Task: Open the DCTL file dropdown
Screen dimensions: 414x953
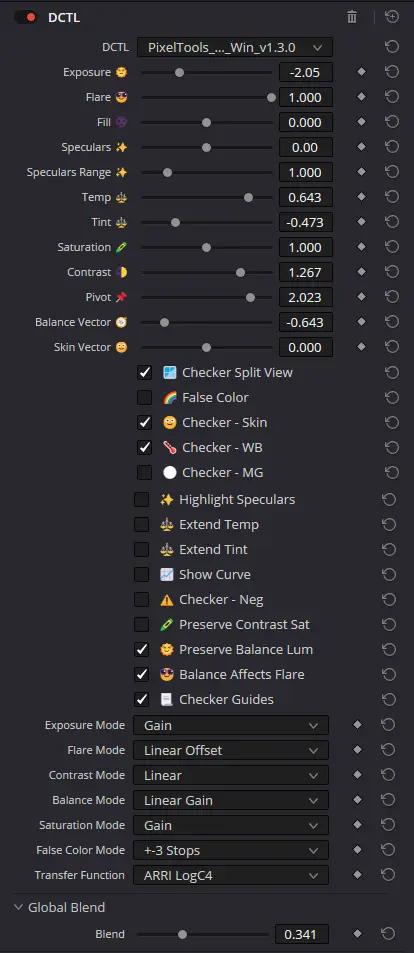Action: point(235,47)
